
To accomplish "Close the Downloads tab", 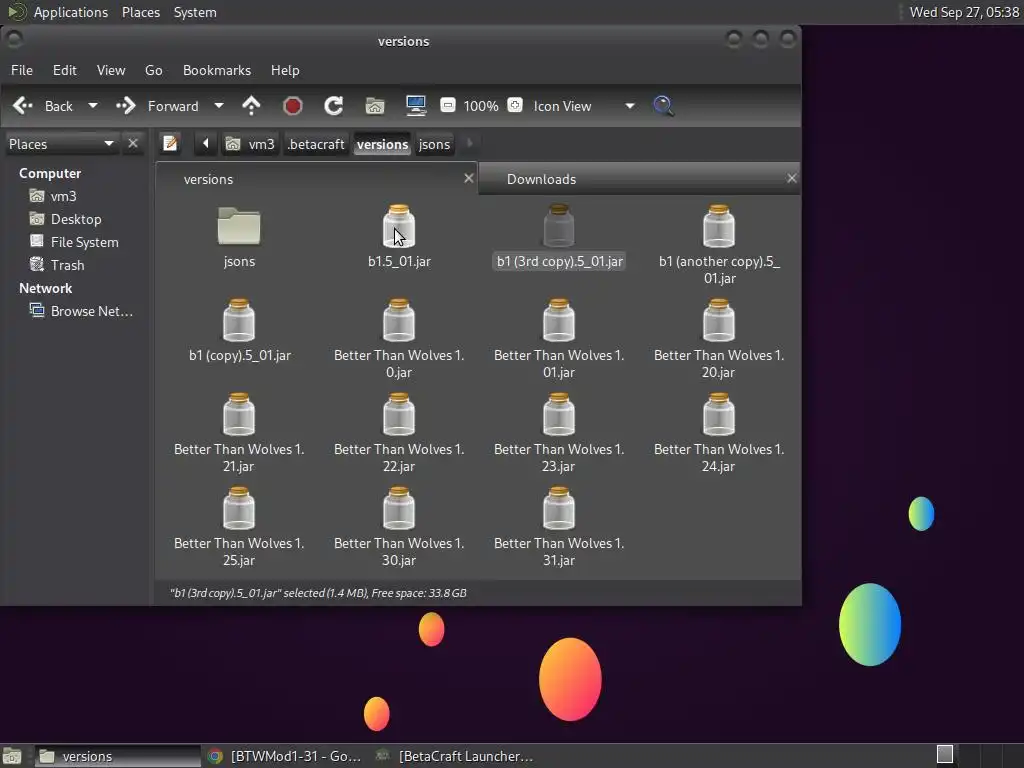I will pos(792,178).
